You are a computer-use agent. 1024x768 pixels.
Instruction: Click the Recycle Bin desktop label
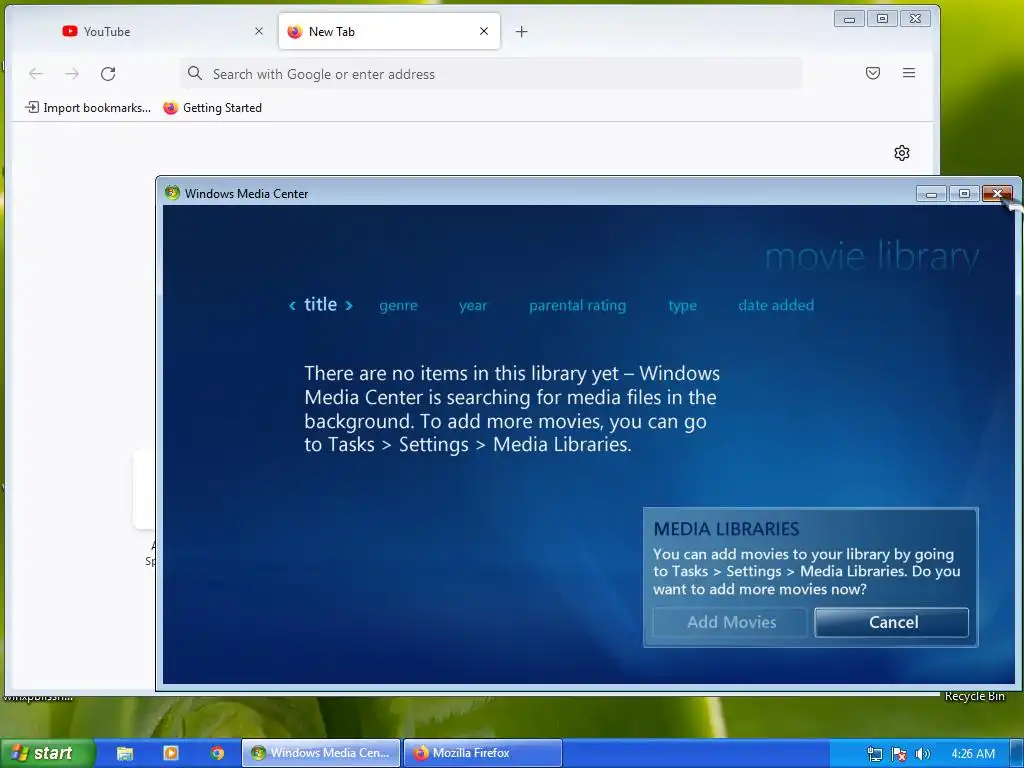click(974, 697)
